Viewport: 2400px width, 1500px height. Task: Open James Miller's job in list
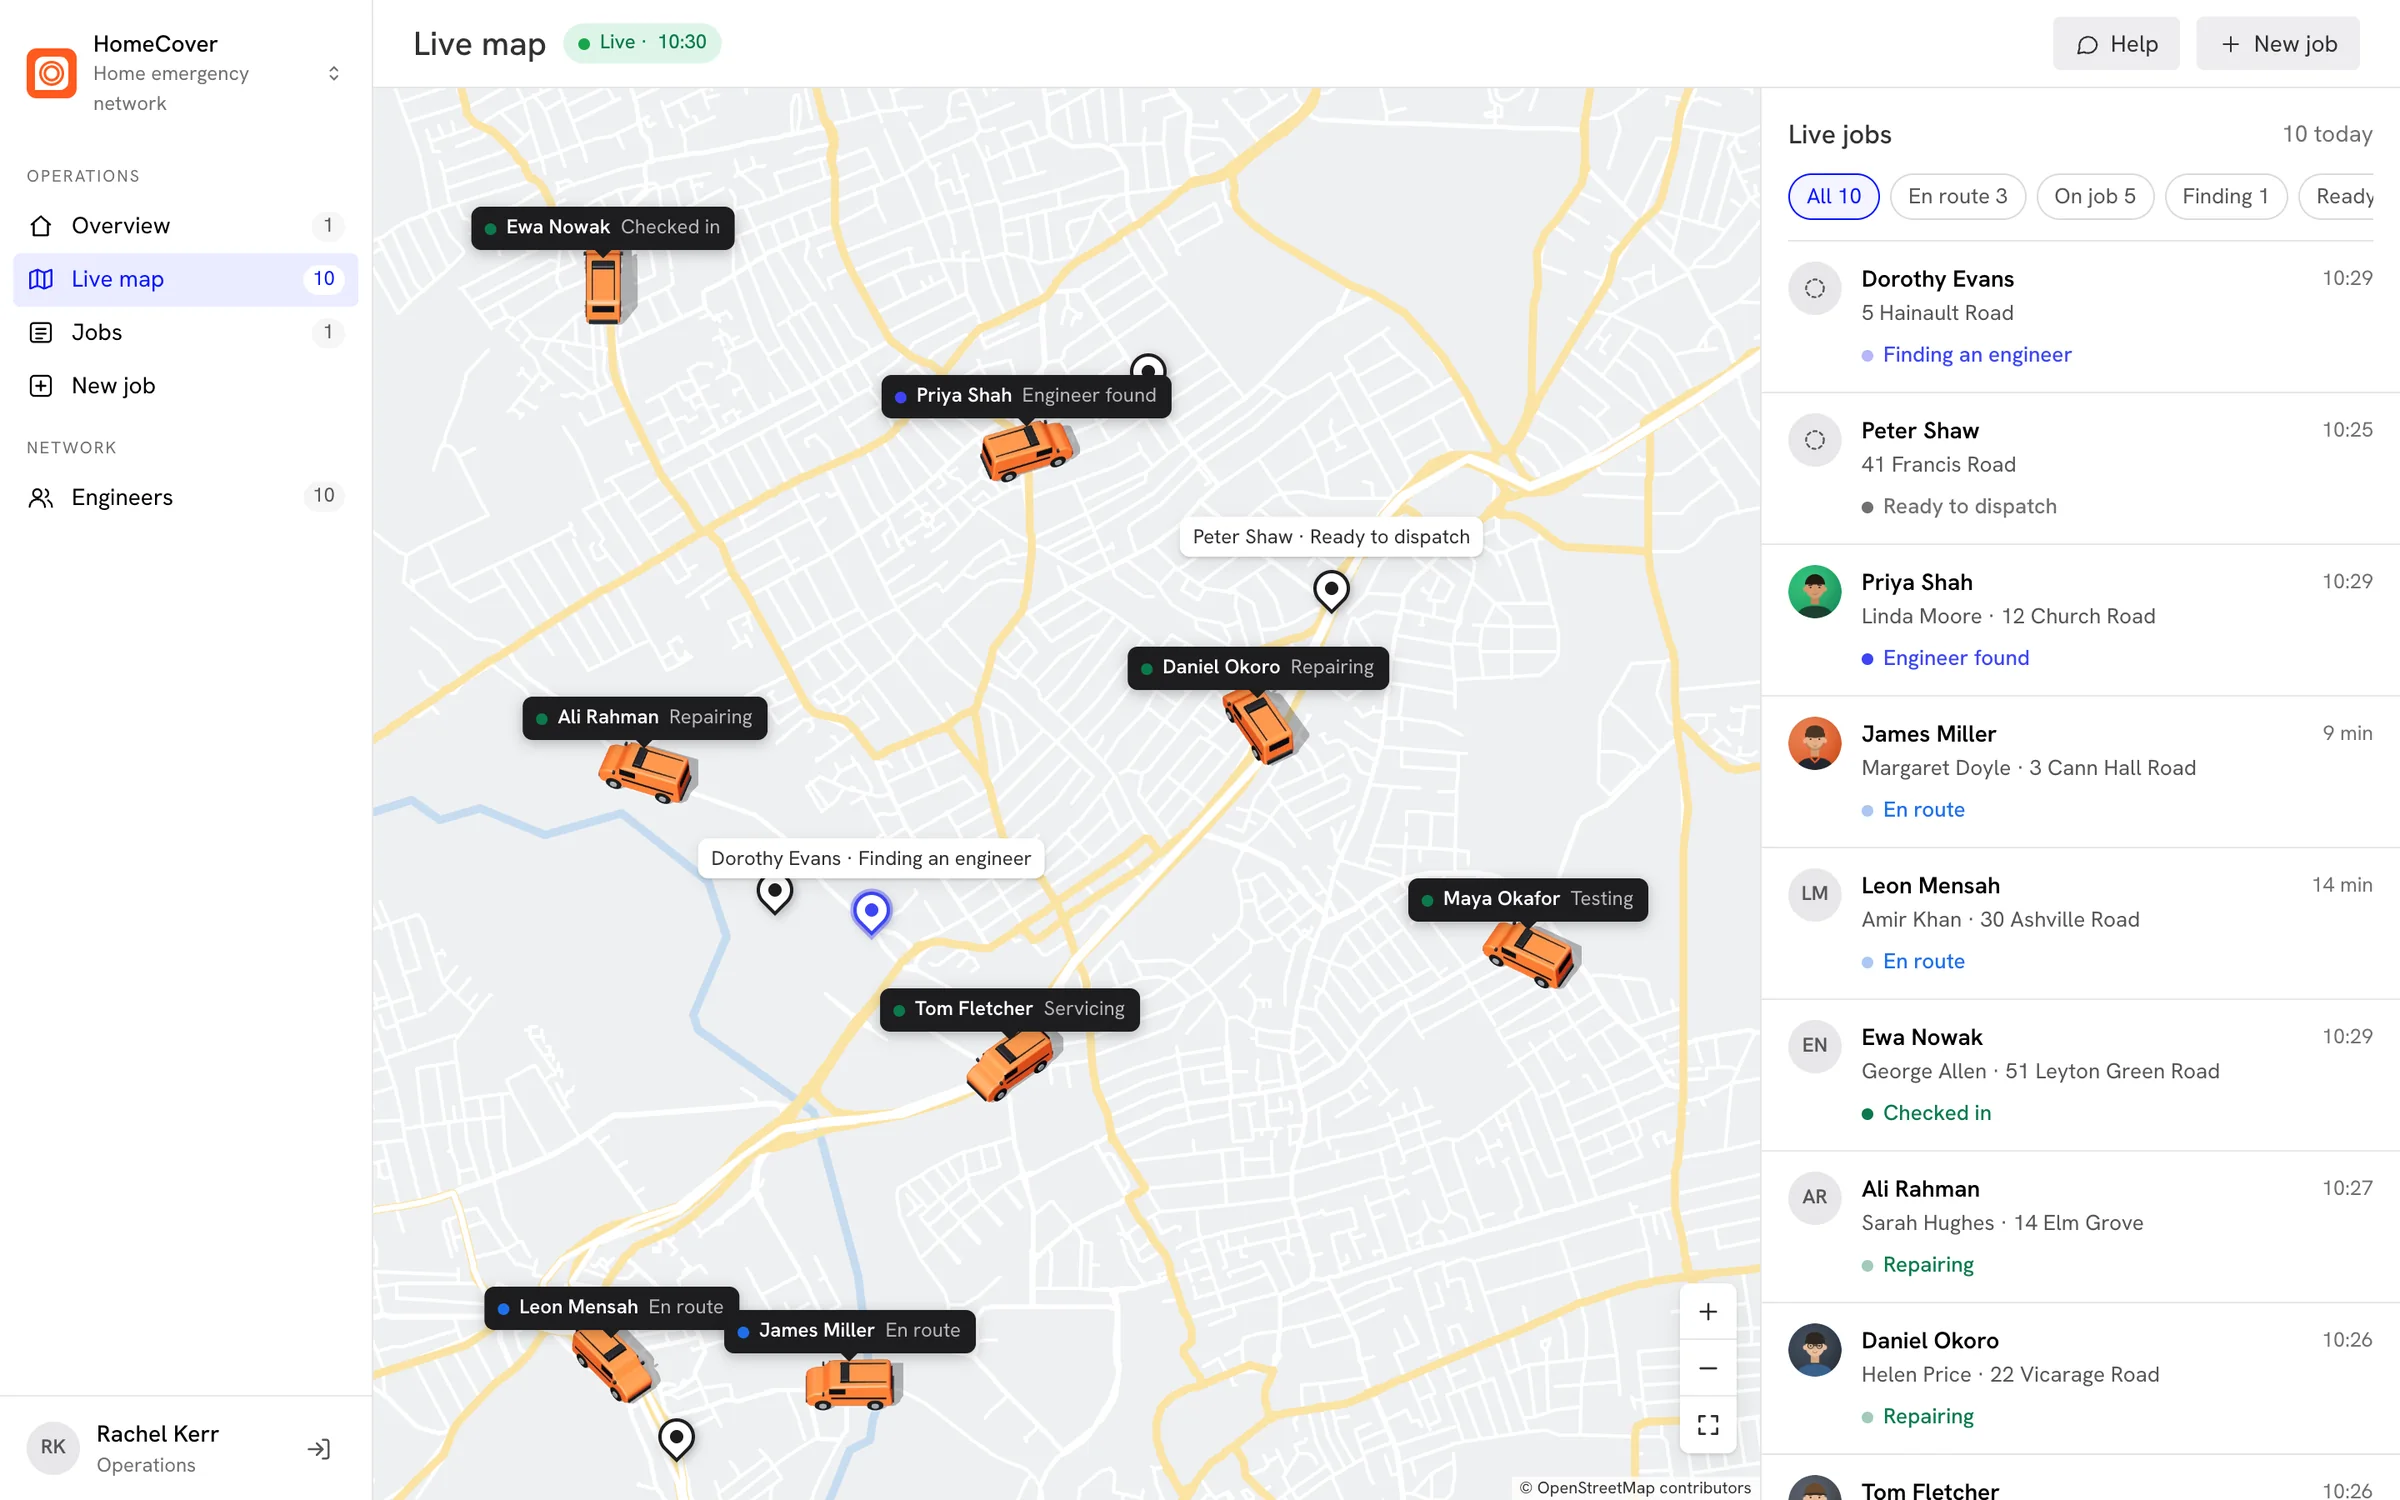(x=2080, y=772)
